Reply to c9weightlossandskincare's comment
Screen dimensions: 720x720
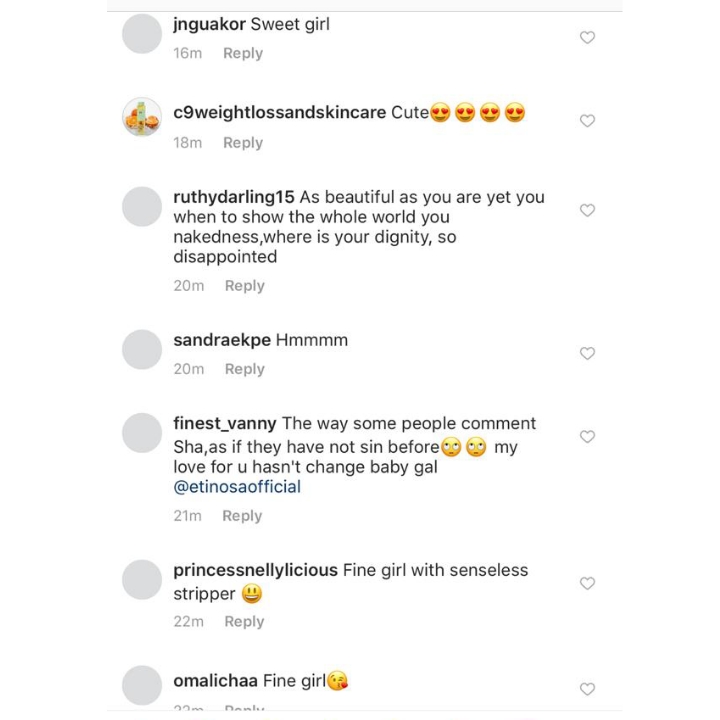[243, 142]
